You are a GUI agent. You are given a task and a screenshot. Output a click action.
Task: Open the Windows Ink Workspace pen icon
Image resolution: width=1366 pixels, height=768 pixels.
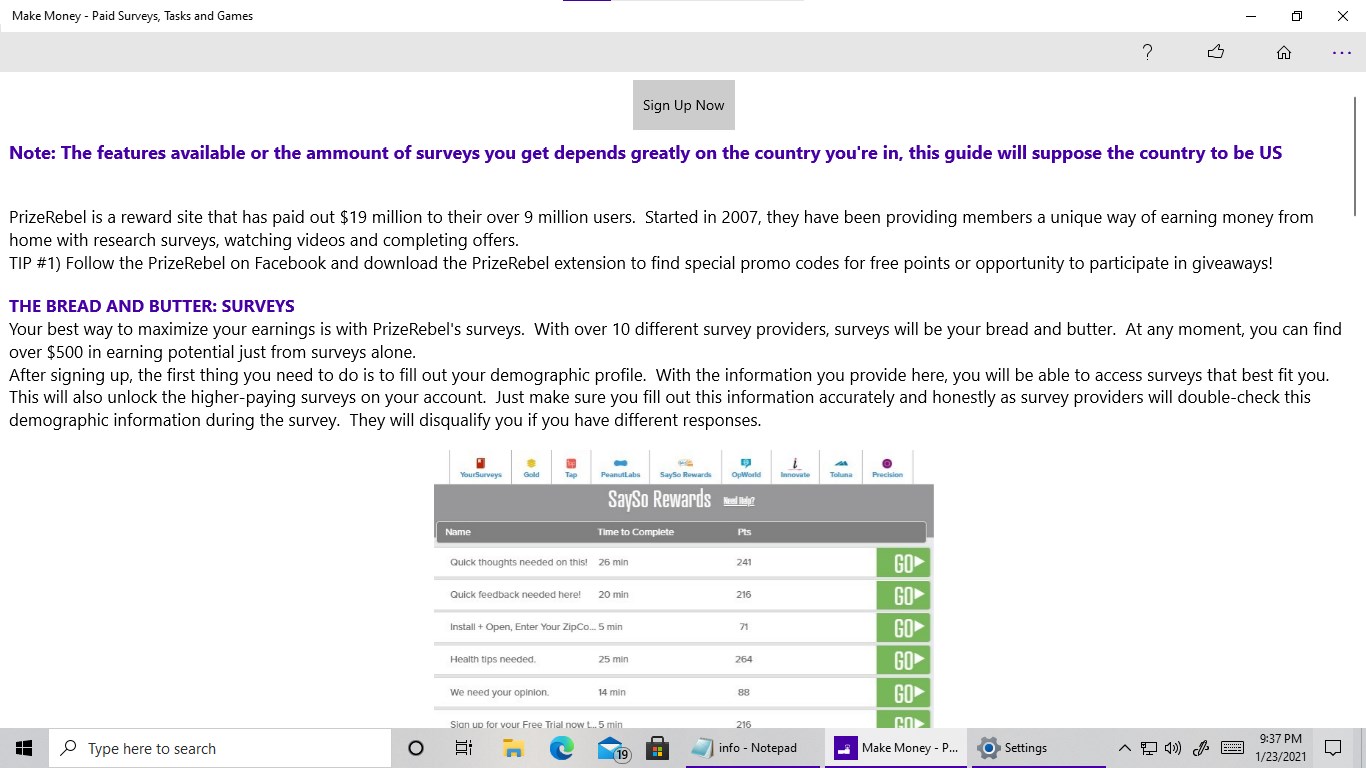(1202, 748)
